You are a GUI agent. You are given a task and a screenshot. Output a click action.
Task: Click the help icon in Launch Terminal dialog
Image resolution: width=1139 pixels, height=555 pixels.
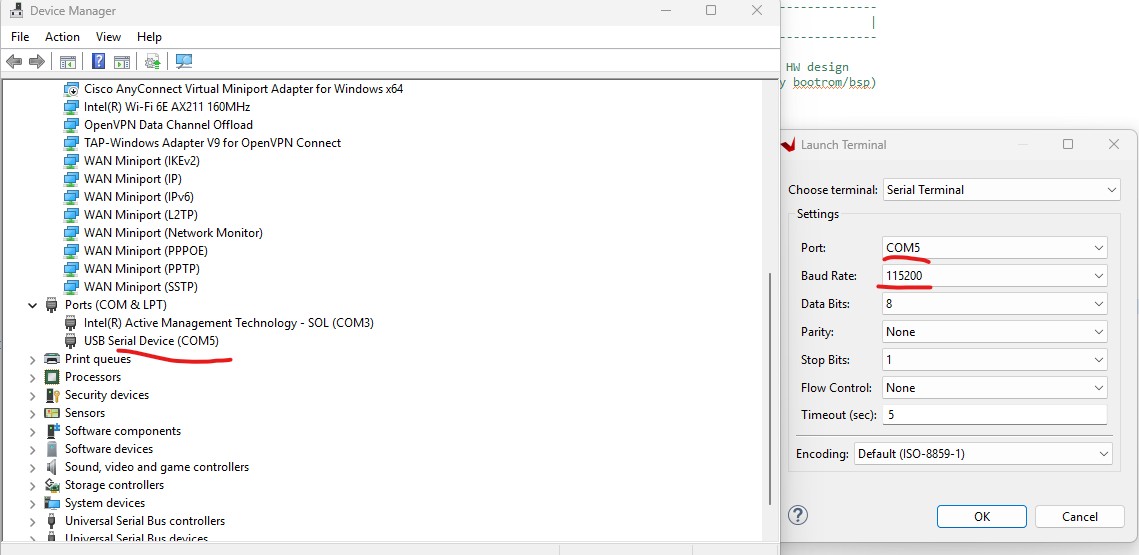pos(797,515)
